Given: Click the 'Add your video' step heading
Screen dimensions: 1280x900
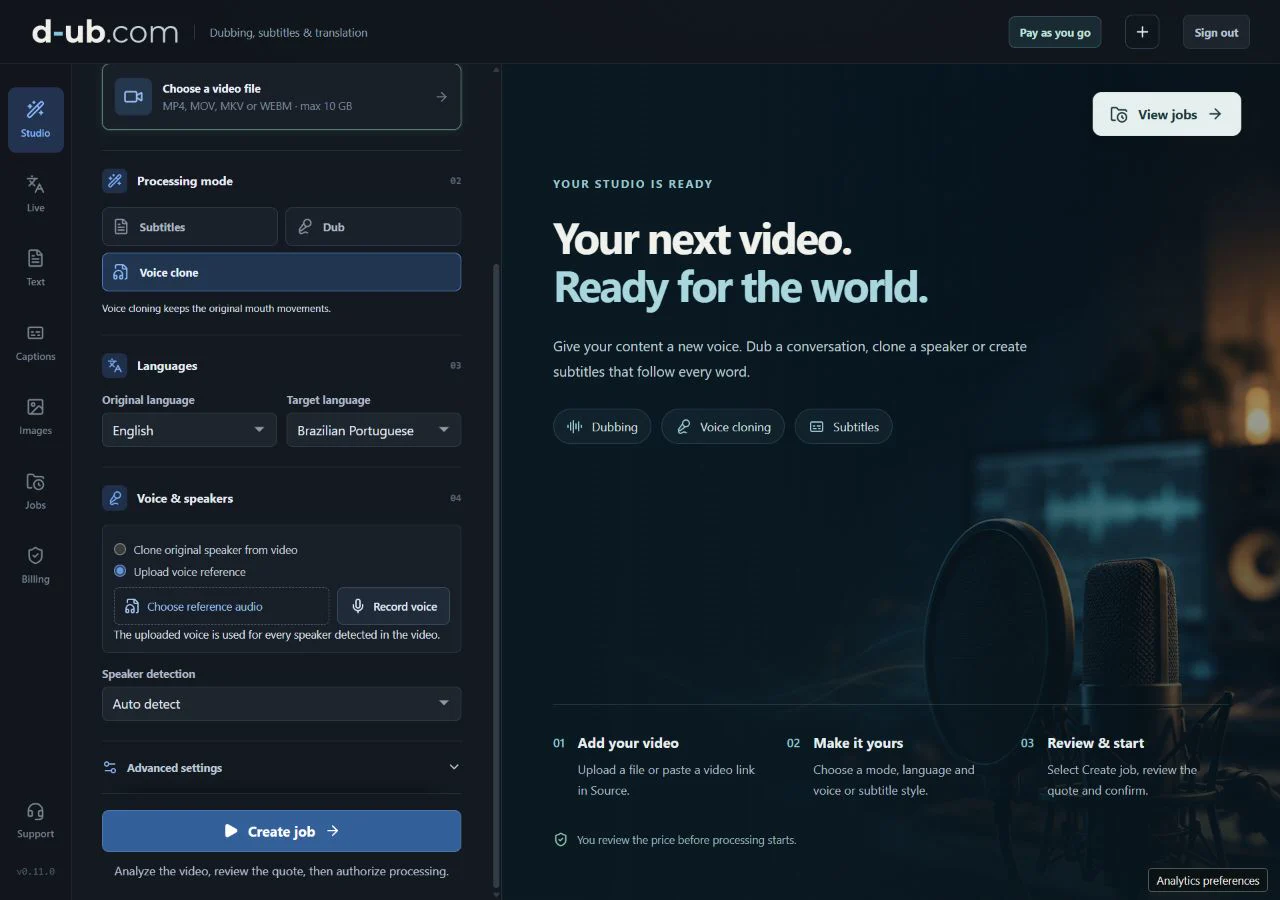Looking at the screenshot, I should (x=628, y=743).
